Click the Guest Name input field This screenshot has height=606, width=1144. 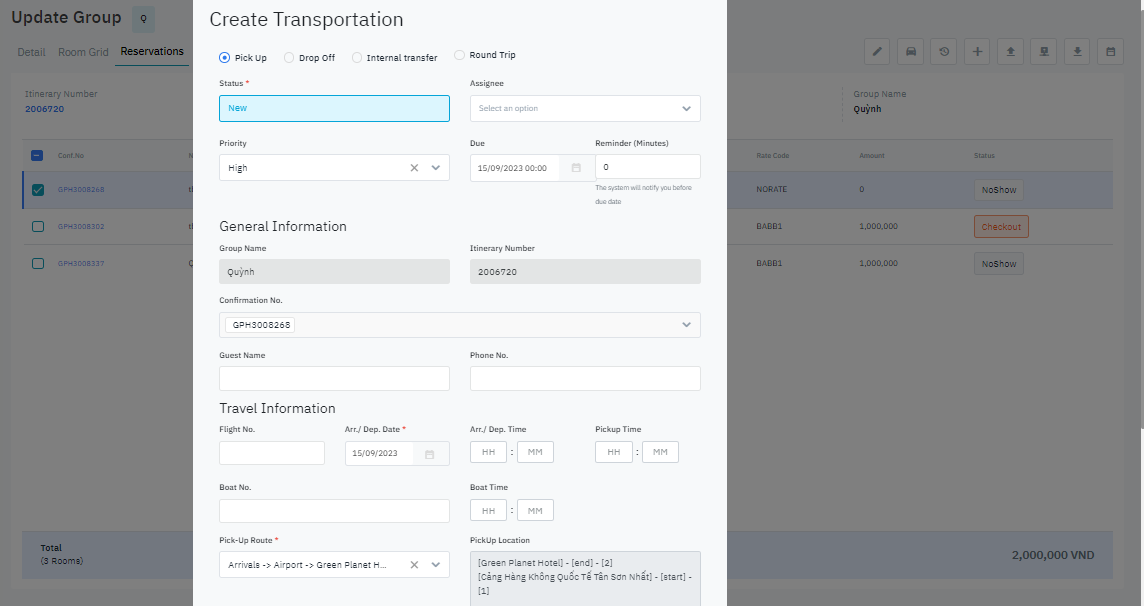pos(334,378)
